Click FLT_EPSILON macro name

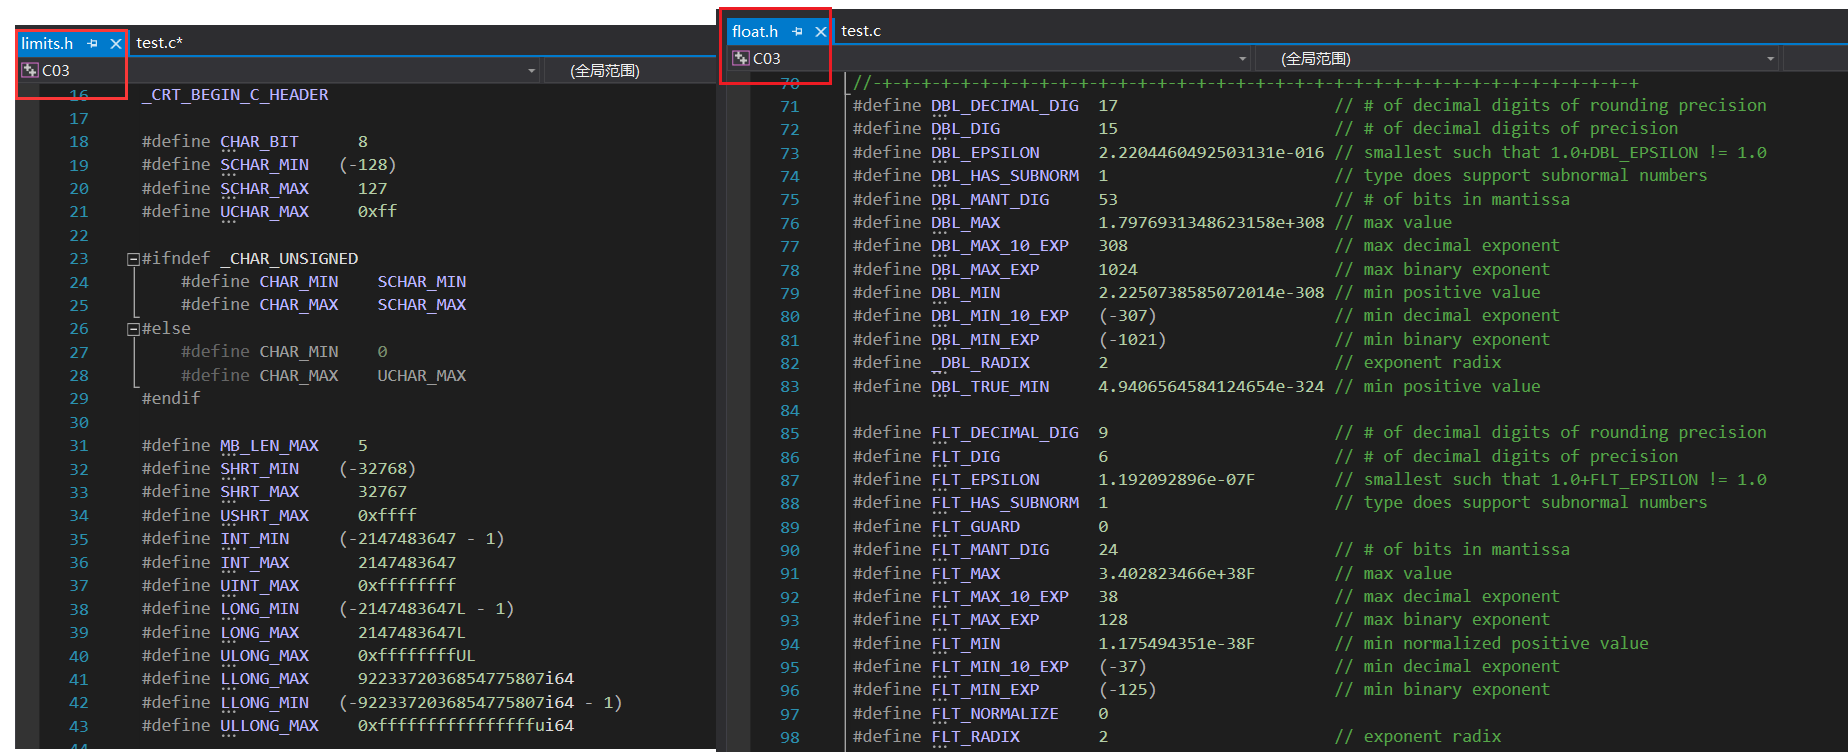click(x=985, y=480)
